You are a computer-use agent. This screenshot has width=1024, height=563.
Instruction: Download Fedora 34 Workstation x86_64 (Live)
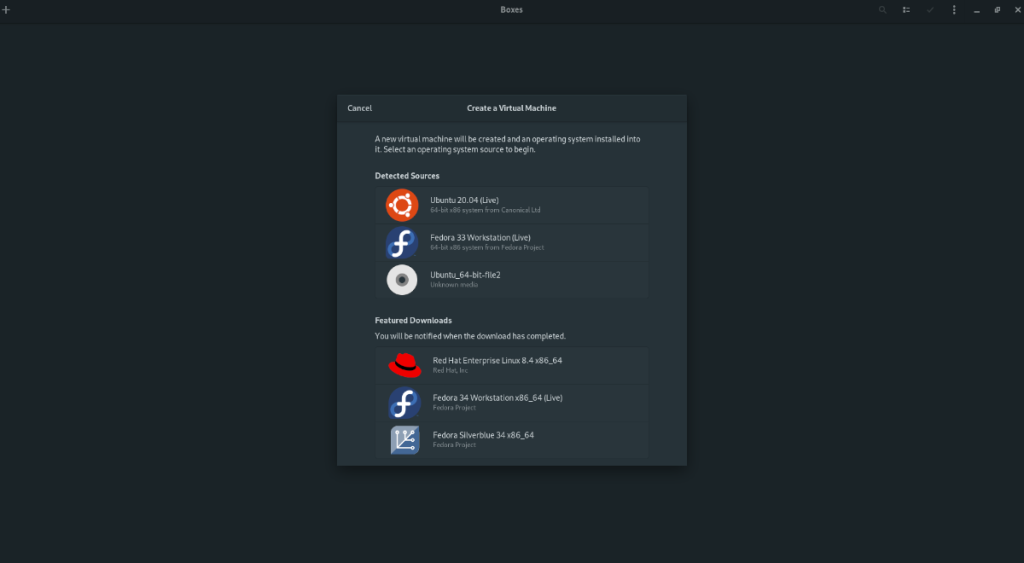(511, 402)
